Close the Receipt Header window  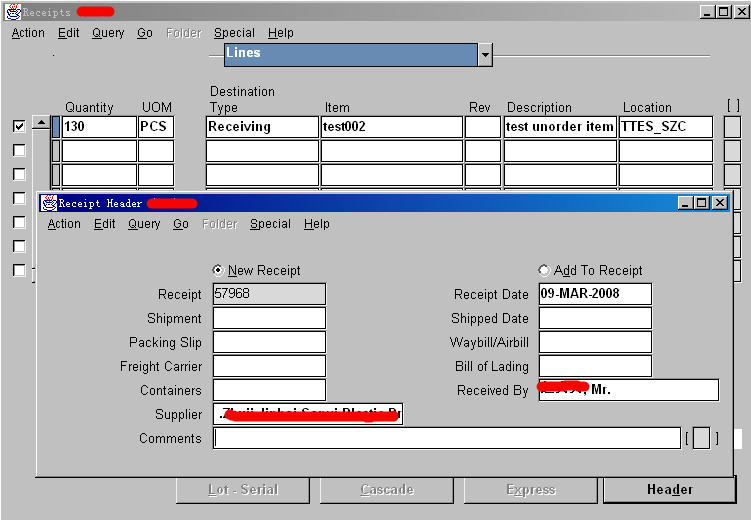[x=719, y=203]
